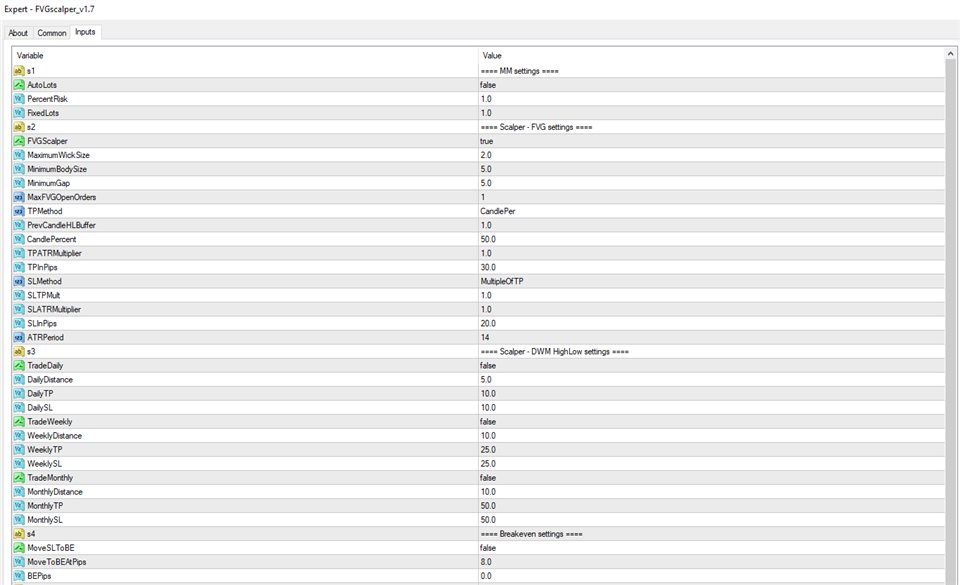Select the '==== MM settings ====' value
This screenshot has width=960, height=585.
(x=520, y=71)
